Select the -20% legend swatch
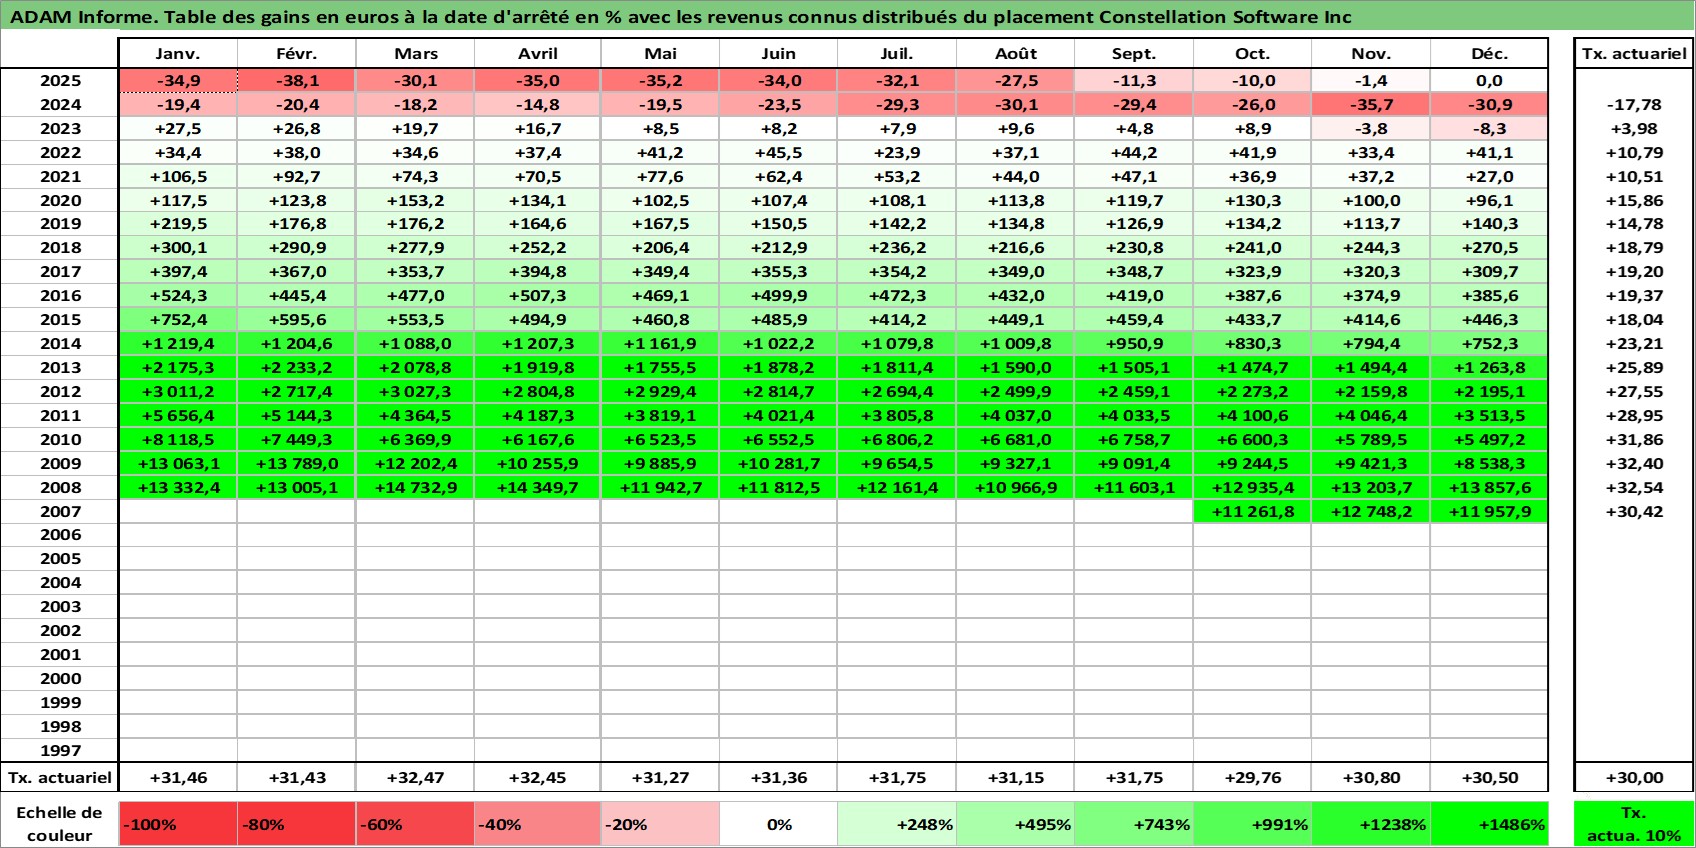This screenshot has width=1696, height=848. tap(660, 824)
